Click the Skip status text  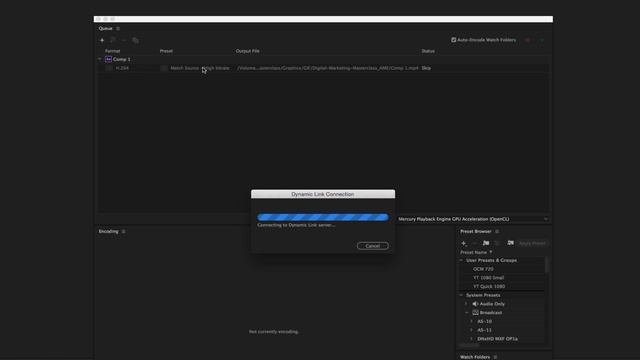tap(426, 68)
